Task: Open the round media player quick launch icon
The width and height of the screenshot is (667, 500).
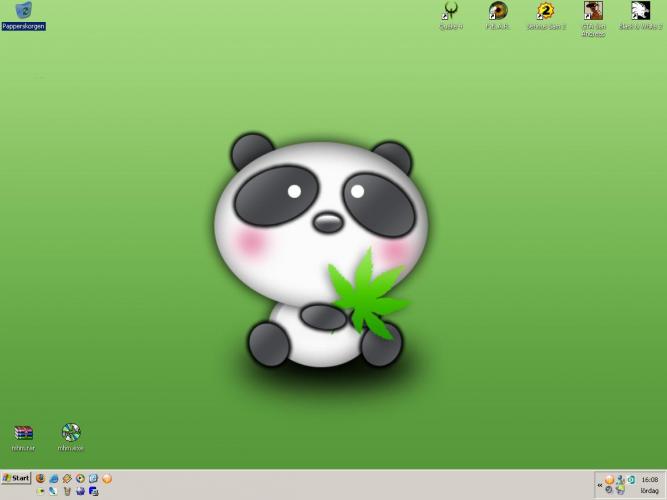Action: [x=80, y=478]
